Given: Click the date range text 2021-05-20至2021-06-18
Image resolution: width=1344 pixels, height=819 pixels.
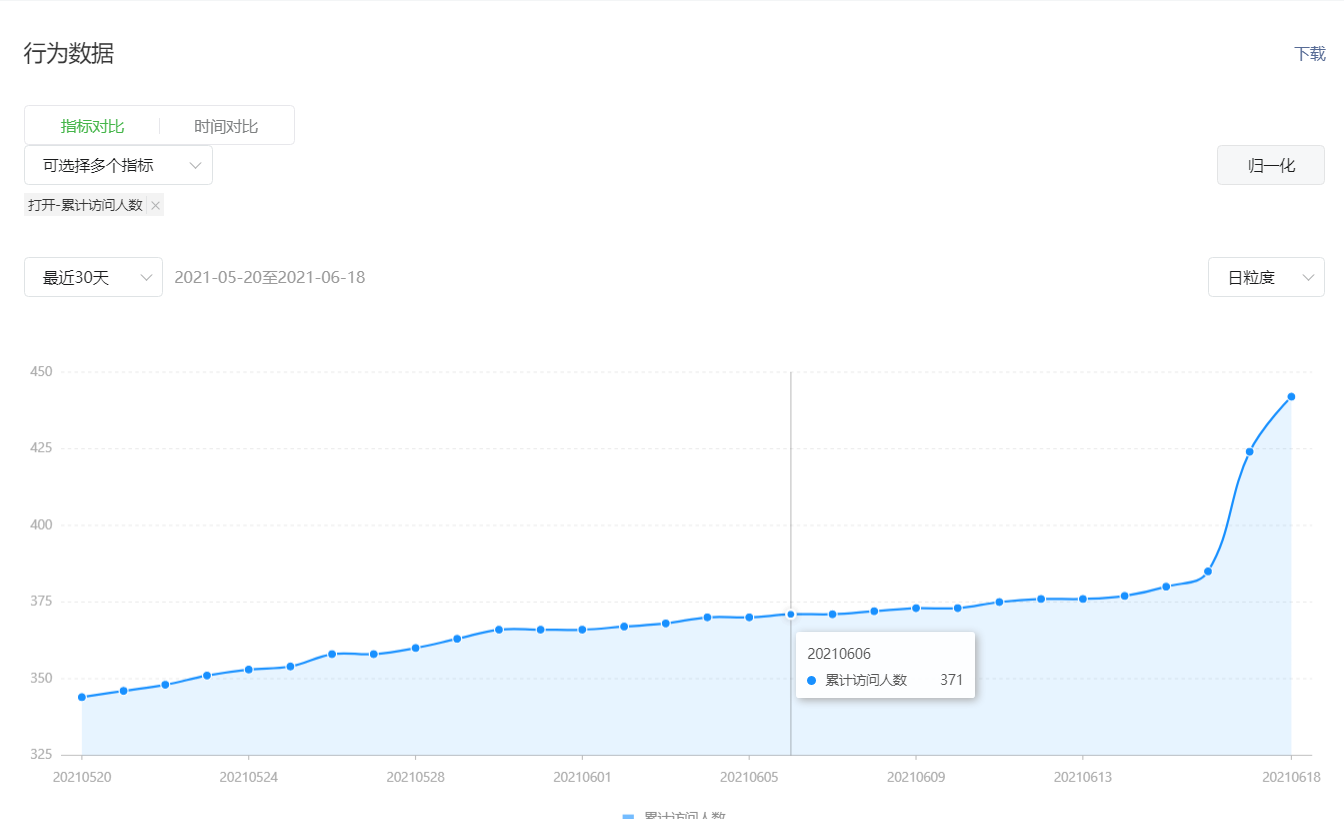Looking at the screenshot, I should [x=270, y=277].
